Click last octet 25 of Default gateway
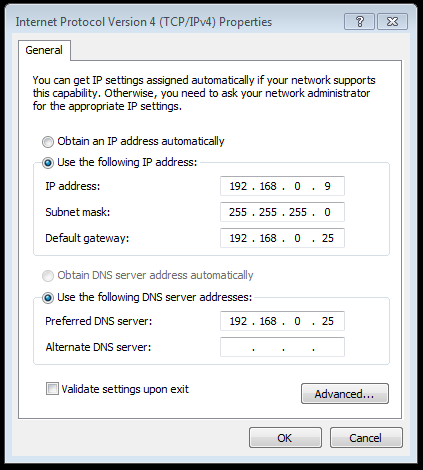Screen dimensions: 423x470 328,238
